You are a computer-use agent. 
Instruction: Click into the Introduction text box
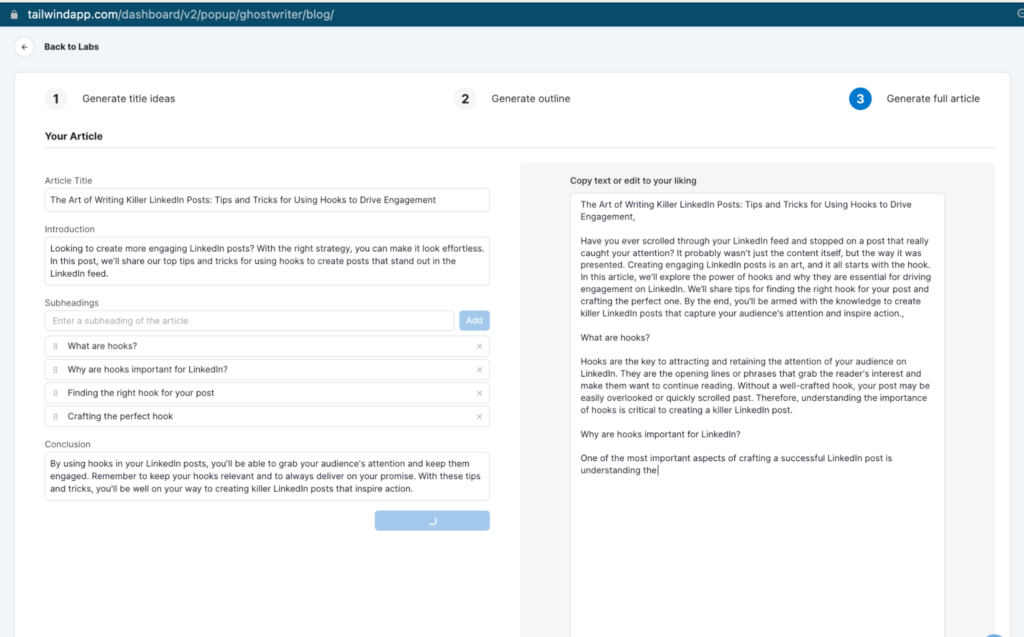pyautogui.click(x=267, y=261)
